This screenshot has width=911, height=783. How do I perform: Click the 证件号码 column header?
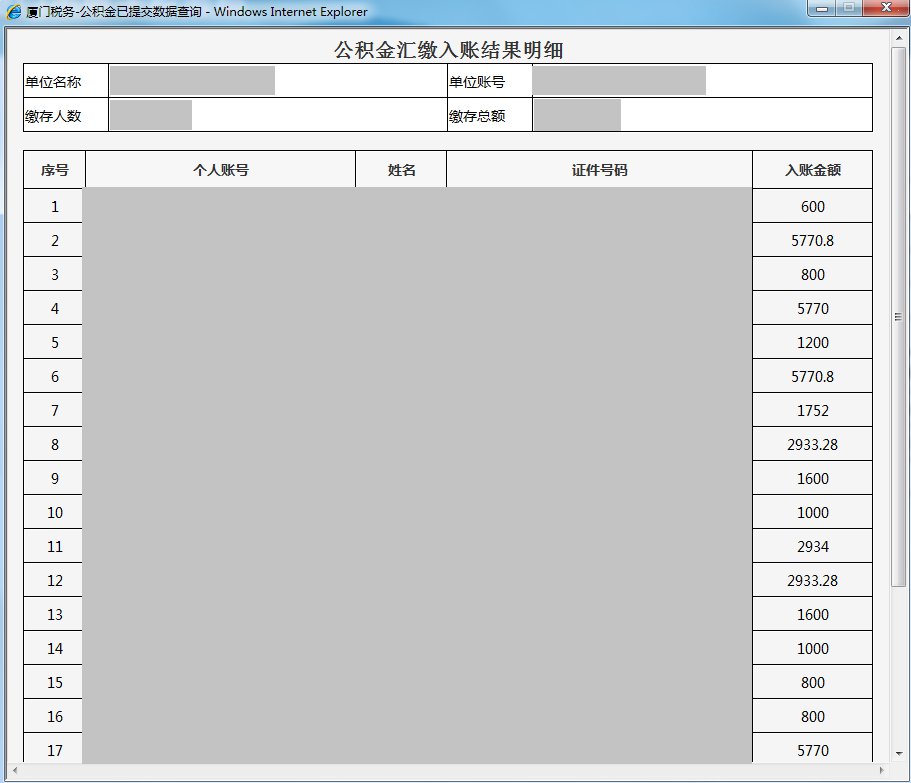click(x=599, y=170)
